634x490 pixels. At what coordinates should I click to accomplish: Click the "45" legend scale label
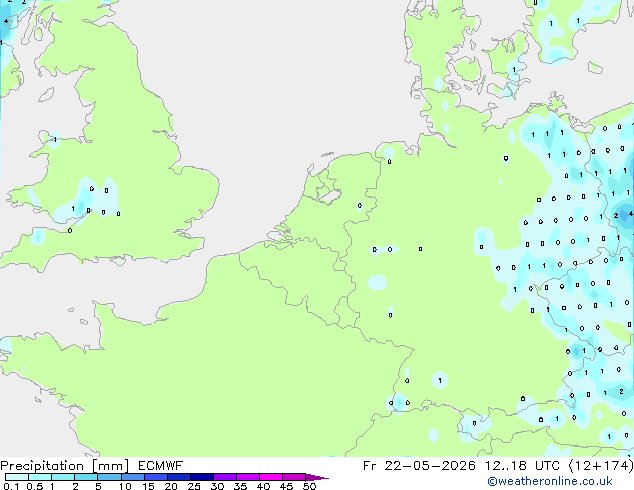tap(286, 486)
